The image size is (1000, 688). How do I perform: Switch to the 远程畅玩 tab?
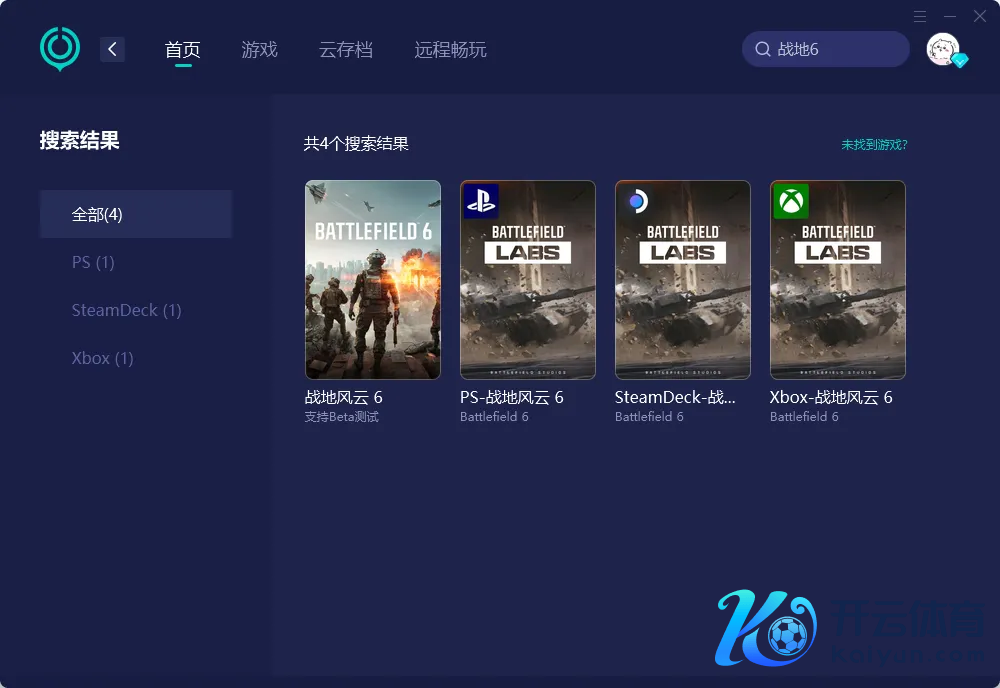coord(450,49)
